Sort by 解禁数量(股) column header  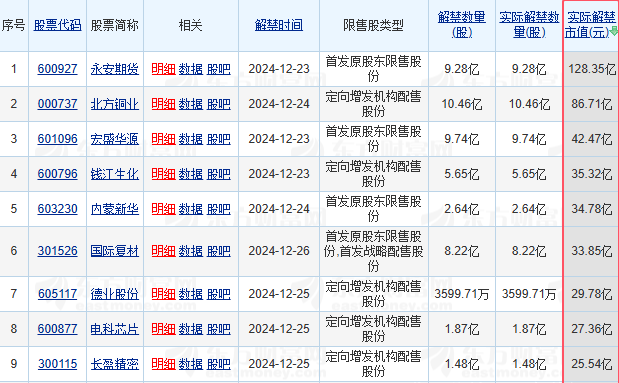[461, 24]
